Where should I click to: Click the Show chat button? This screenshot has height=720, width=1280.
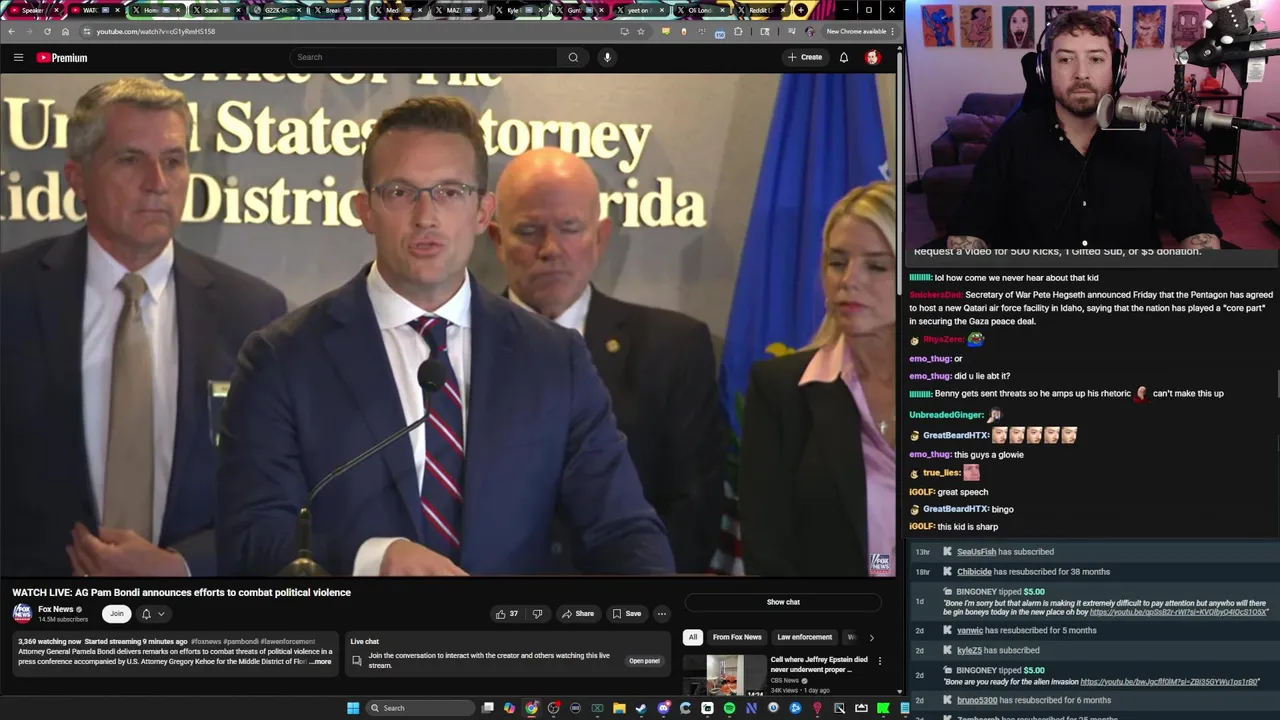783,602
